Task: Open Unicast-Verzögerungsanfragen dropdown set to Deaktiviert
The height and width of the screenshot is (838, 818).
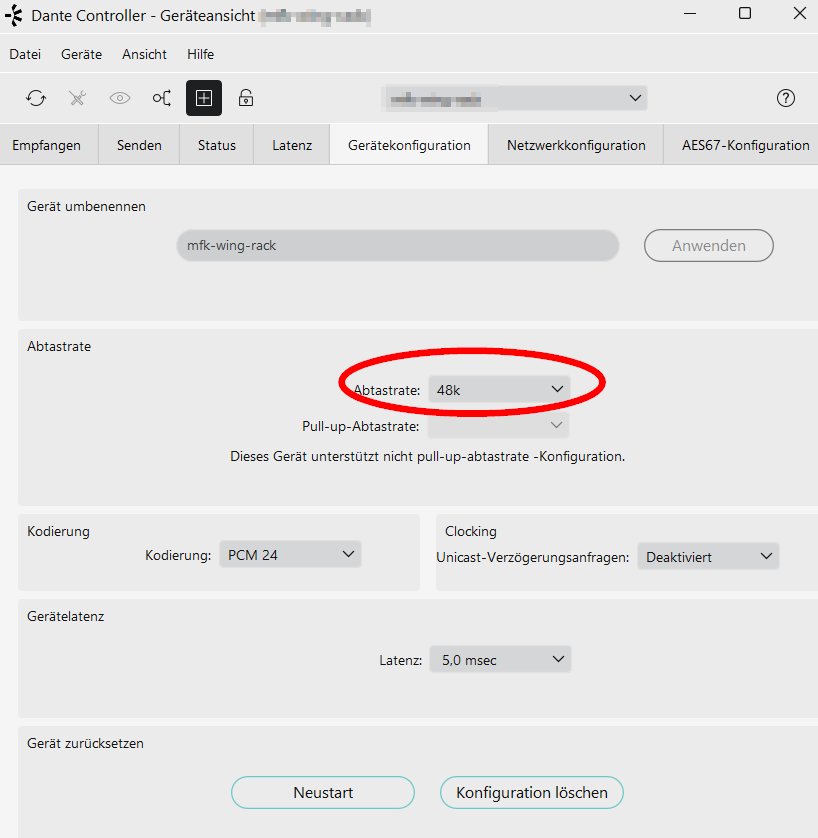Action: pyautogui.click(x=708, y=557)
